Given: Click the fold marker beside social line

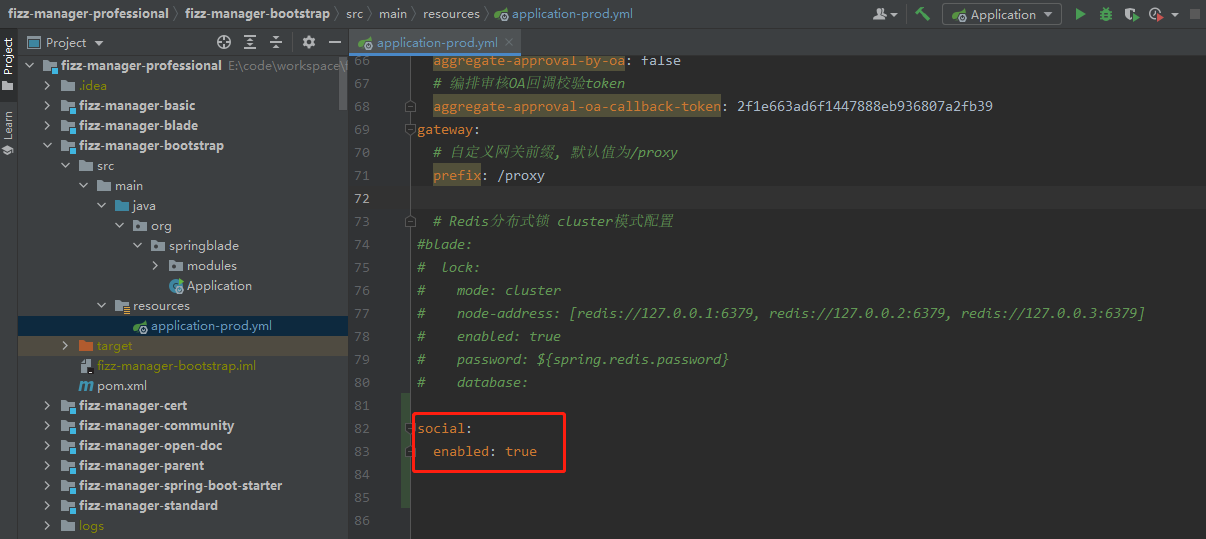Looking at the screenshot, I should (410, 428).
